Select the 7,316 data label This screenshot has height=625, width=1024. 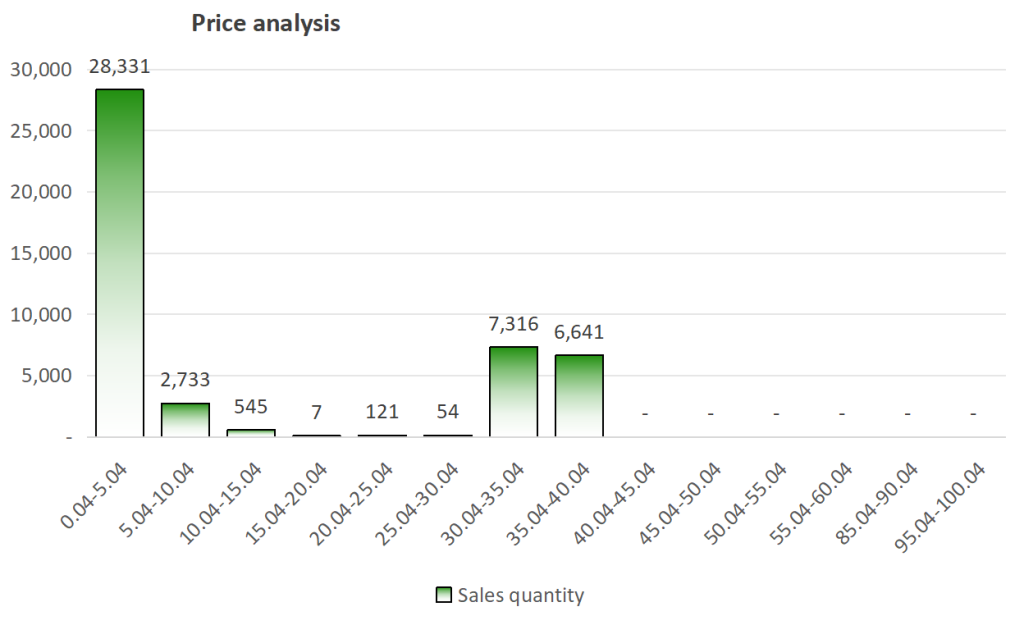tap(513, 325)
